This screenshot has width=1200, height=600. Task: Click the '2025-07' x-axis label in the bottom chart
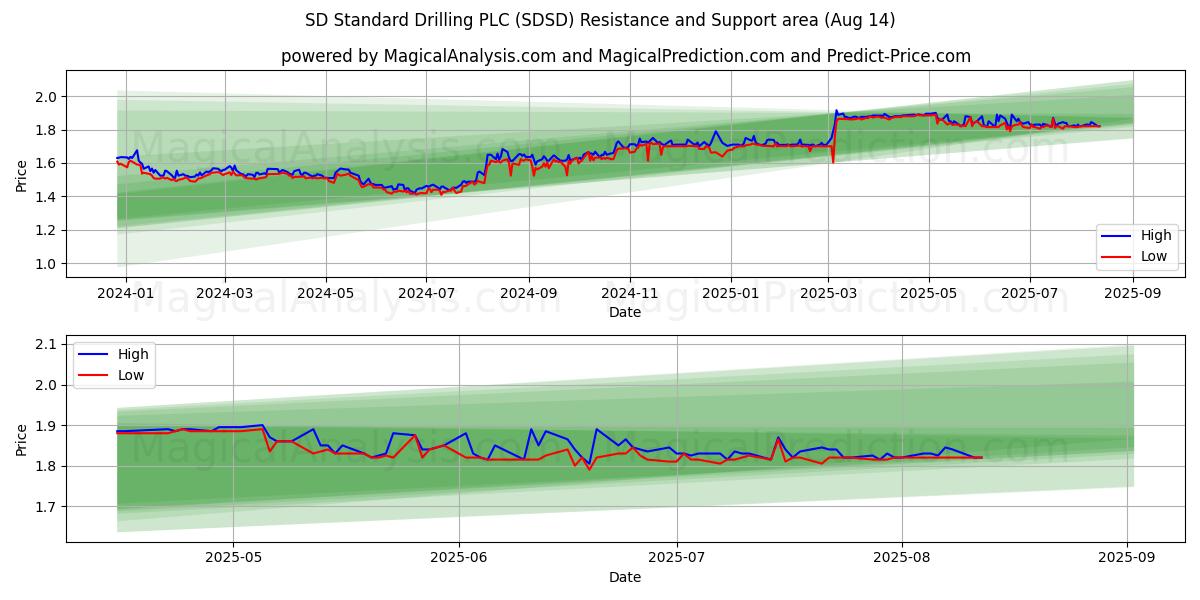677,559
